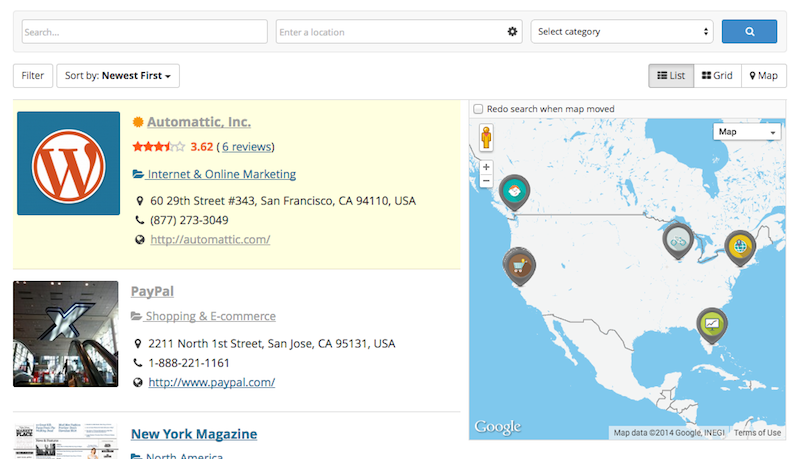Click the blue search magnifier button
This screenshot has height=459, width=800.
click(x=749, y=32)
